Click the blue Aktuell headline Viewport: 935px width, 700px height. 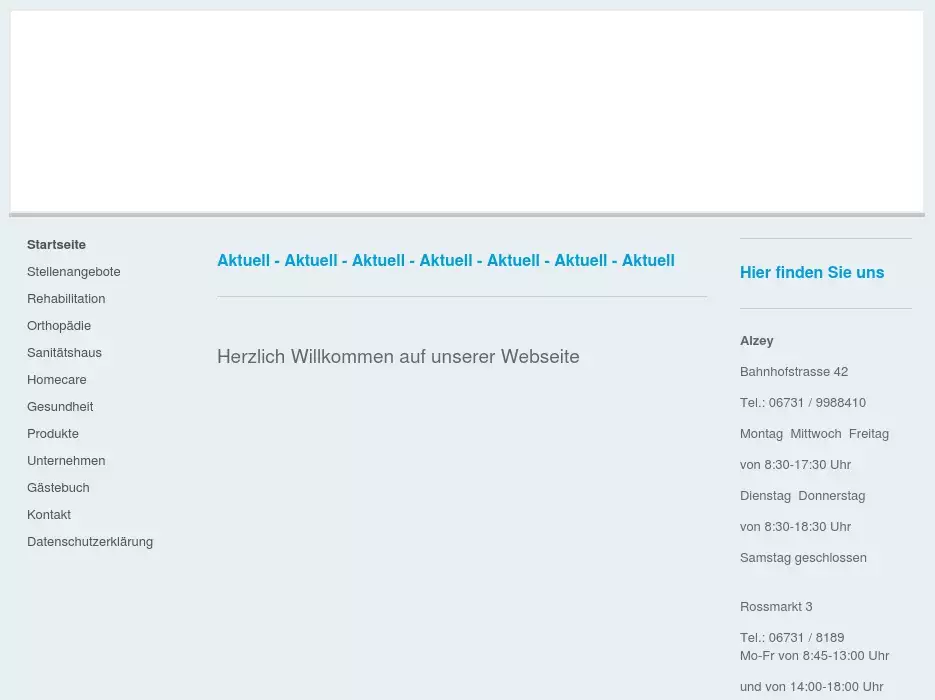[446, 261]
